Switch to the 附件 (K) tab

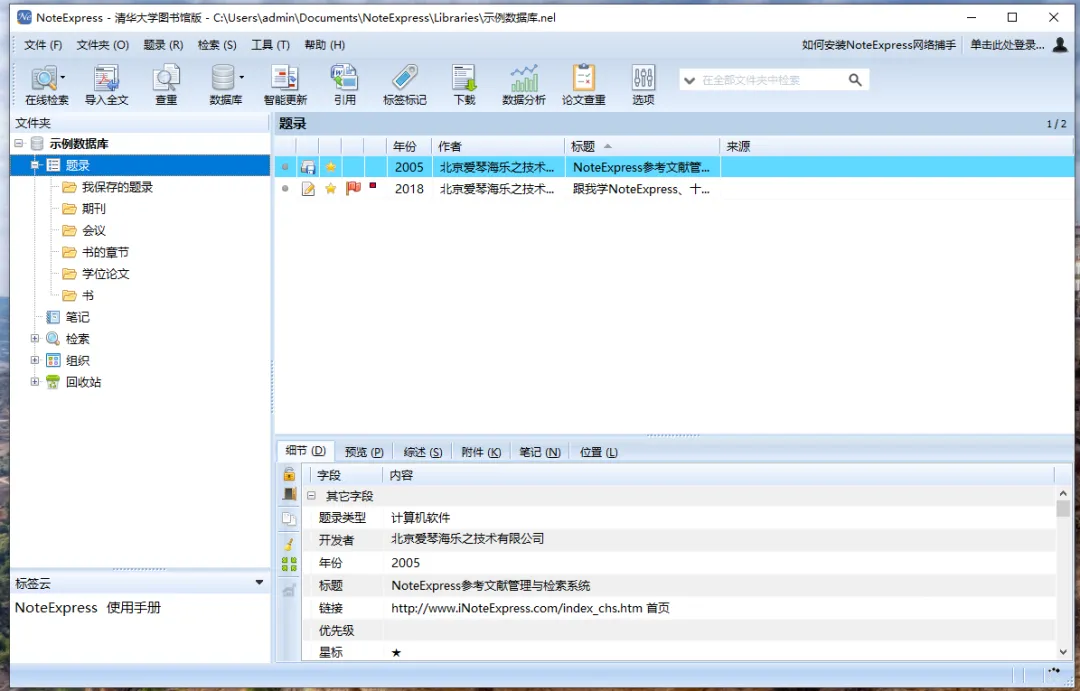pyautogui.click(x=481, y=452)
